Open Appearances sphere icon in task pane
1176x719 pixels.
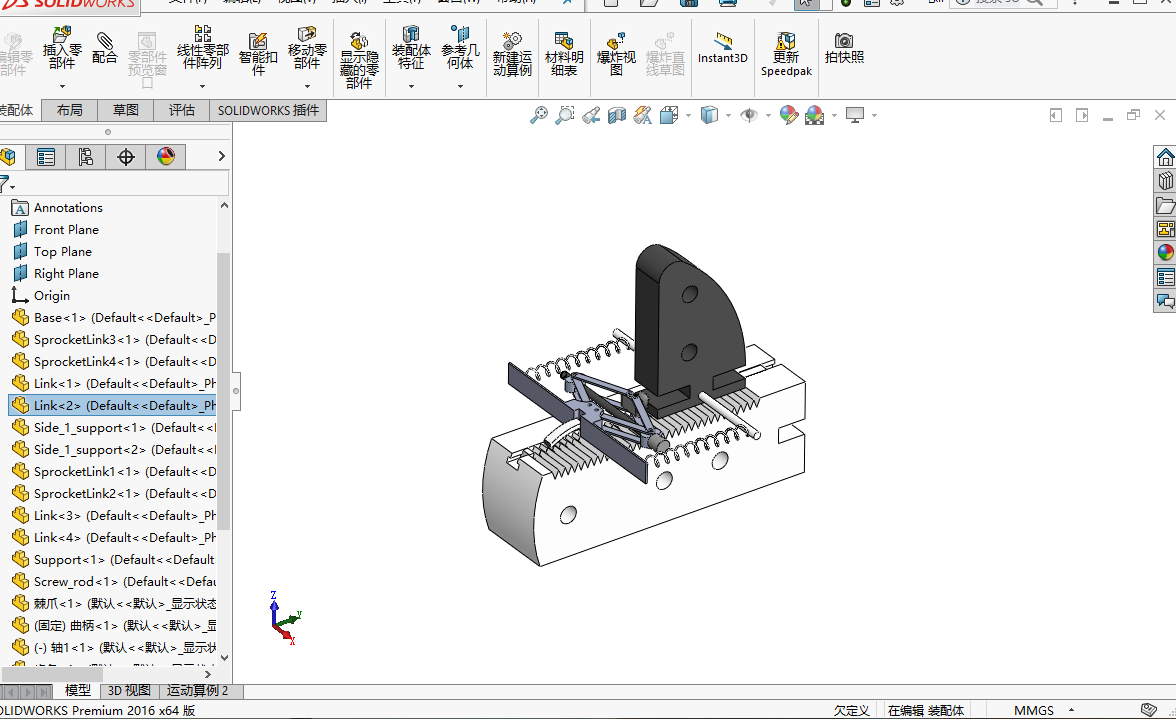(1165, 253)
